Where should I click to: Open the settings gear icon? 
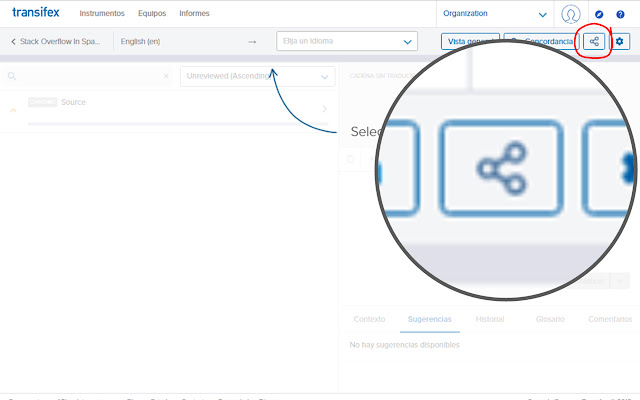tap(620, 41)
